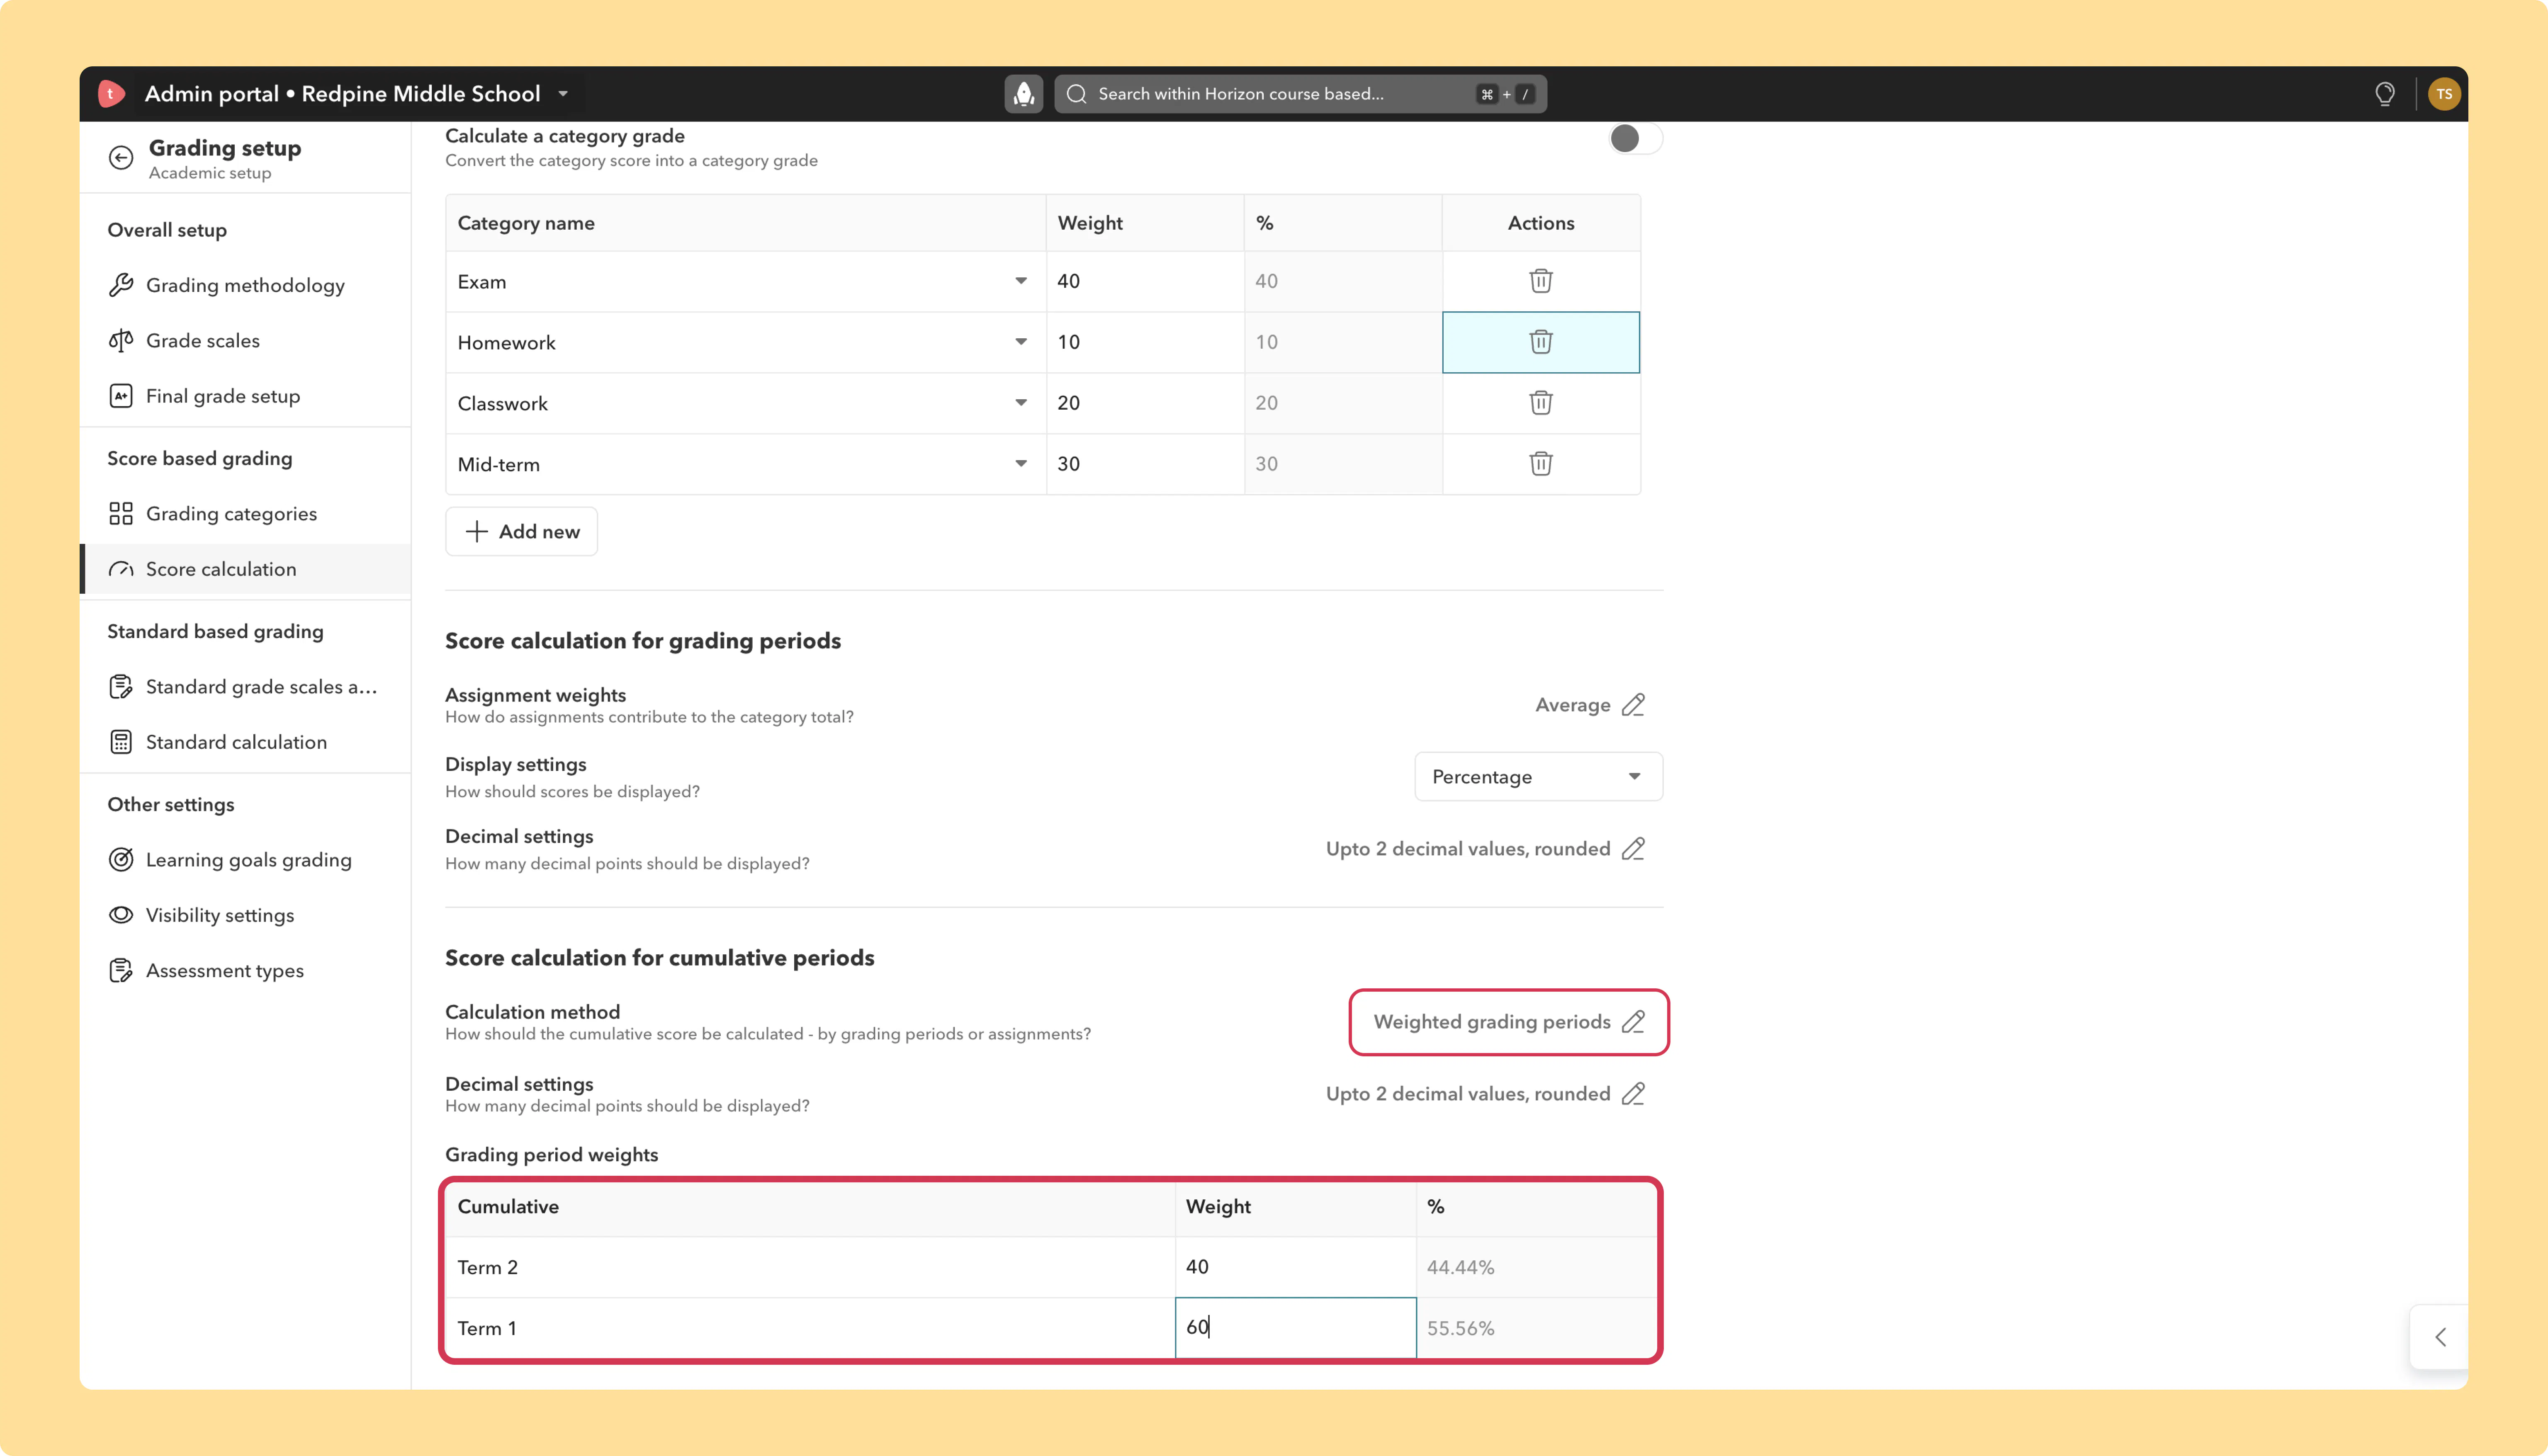Image resolution: width=2548 pixels, height=1456 pixels.
Task: Open Standard calculation in sidebar
Action: coord(245,742)
